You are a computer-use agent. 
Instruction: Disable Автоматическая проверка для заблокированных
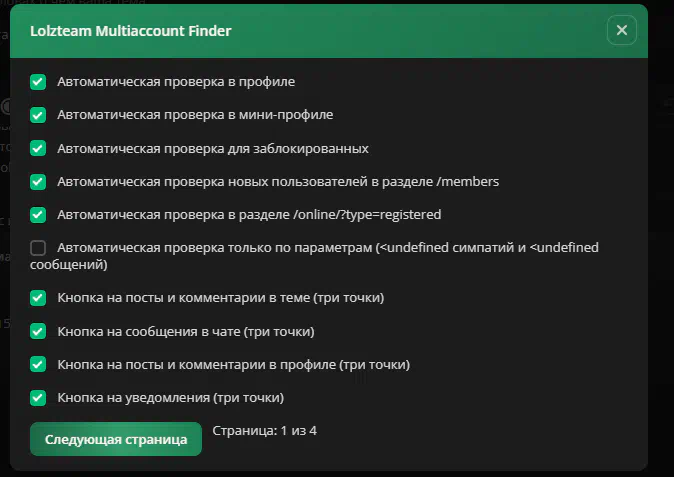pyautogui.click(x=38, y=148)
